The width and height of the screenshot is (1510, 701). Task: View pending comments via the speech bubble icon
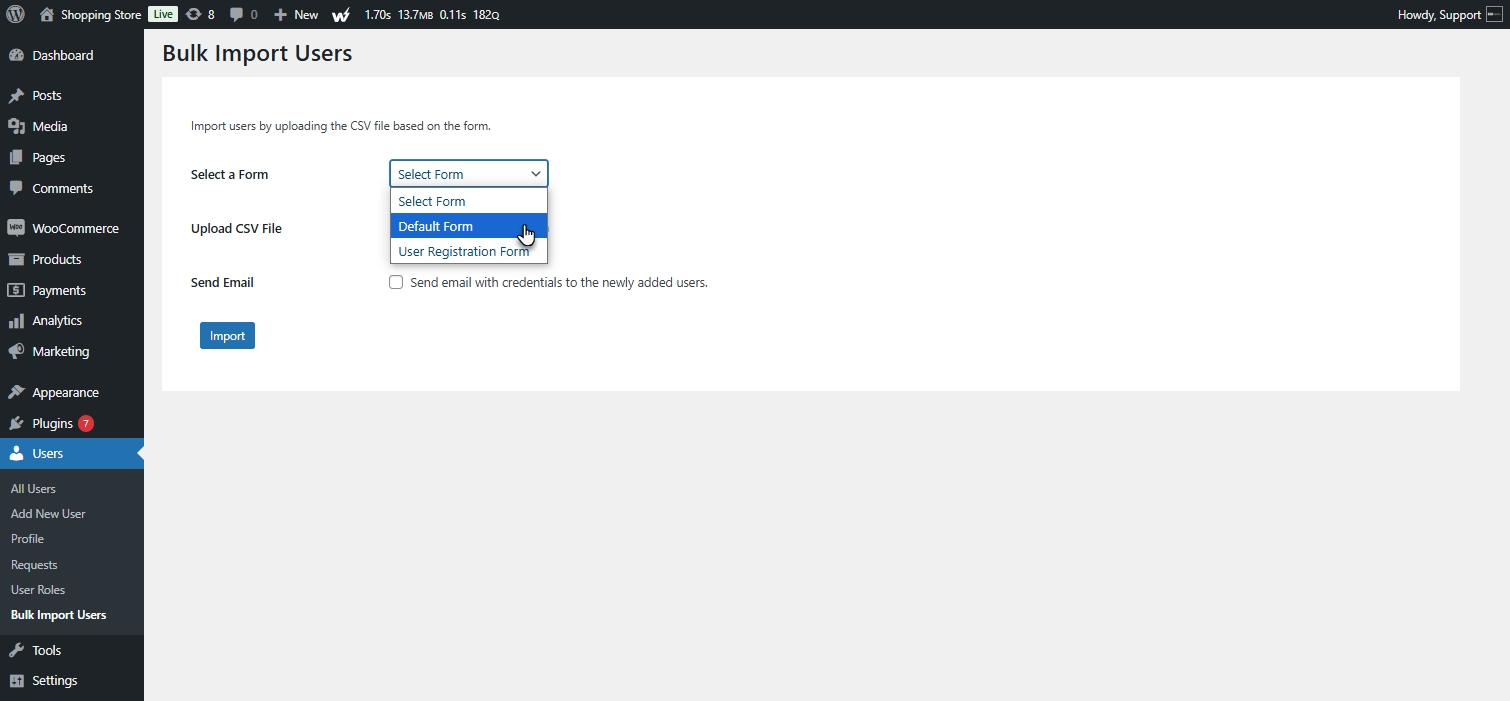click(240, 14)
